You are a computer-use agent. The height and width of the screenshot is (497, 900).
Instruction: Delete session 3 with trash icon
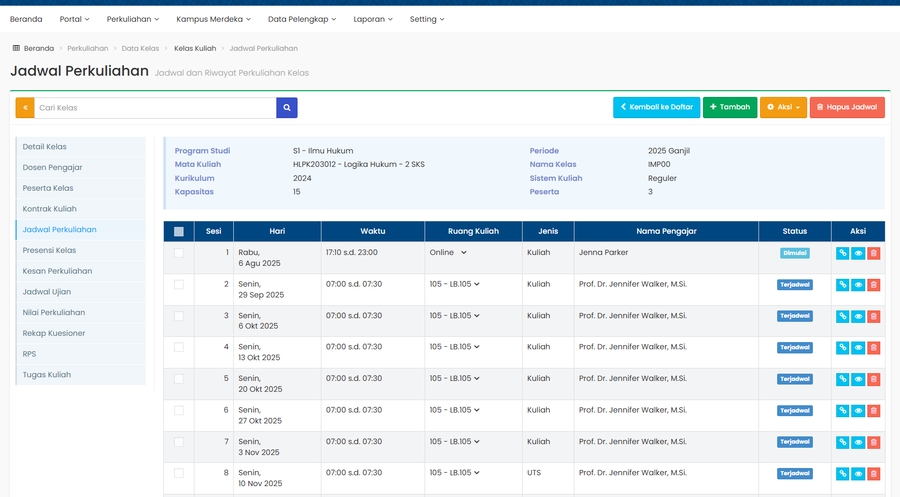point(873,316)
